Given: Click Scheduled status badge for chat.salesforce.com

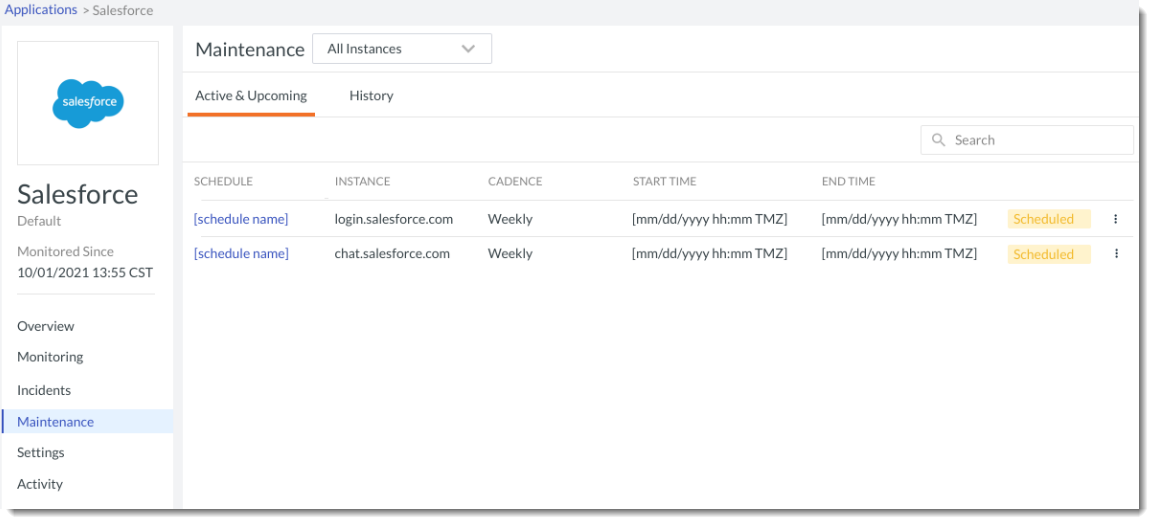Looking at the screenshot, I should coord(1047,254).
